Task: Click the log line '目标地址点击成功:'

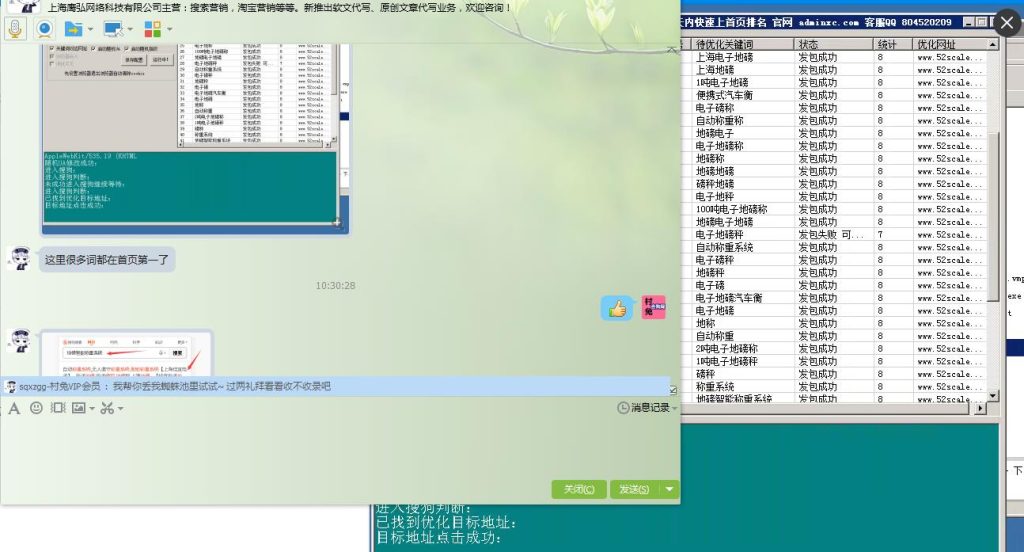Action: (x=439, y=538)
